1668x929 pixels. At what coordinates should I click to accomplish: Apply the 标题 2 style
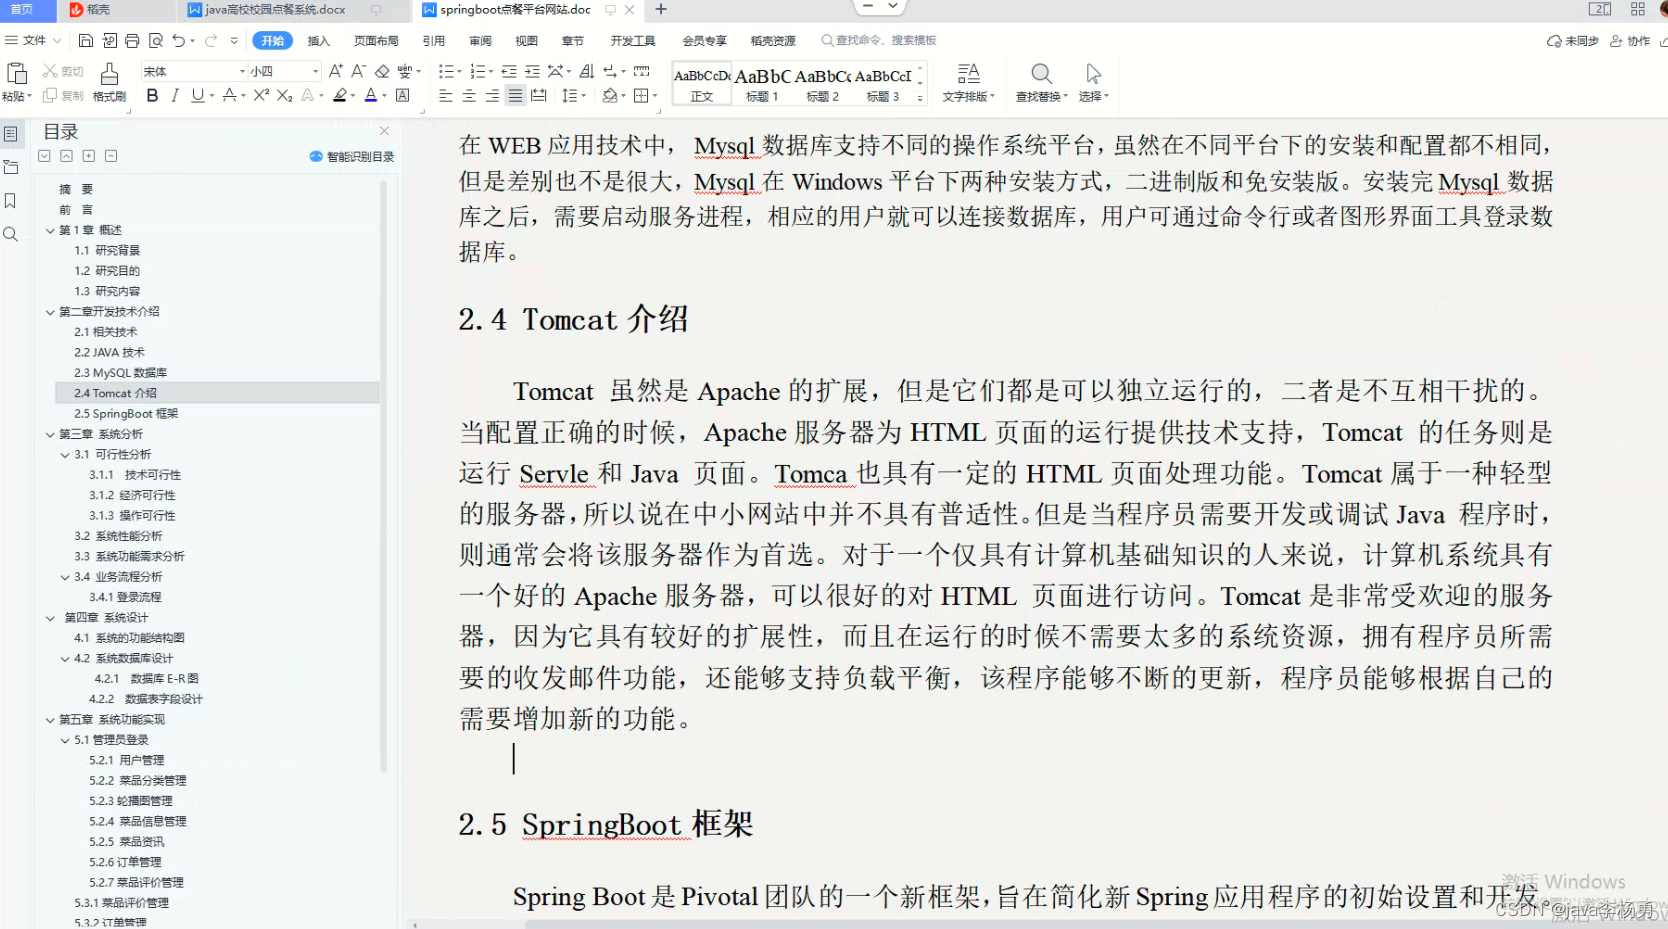(x=823, y=83)
